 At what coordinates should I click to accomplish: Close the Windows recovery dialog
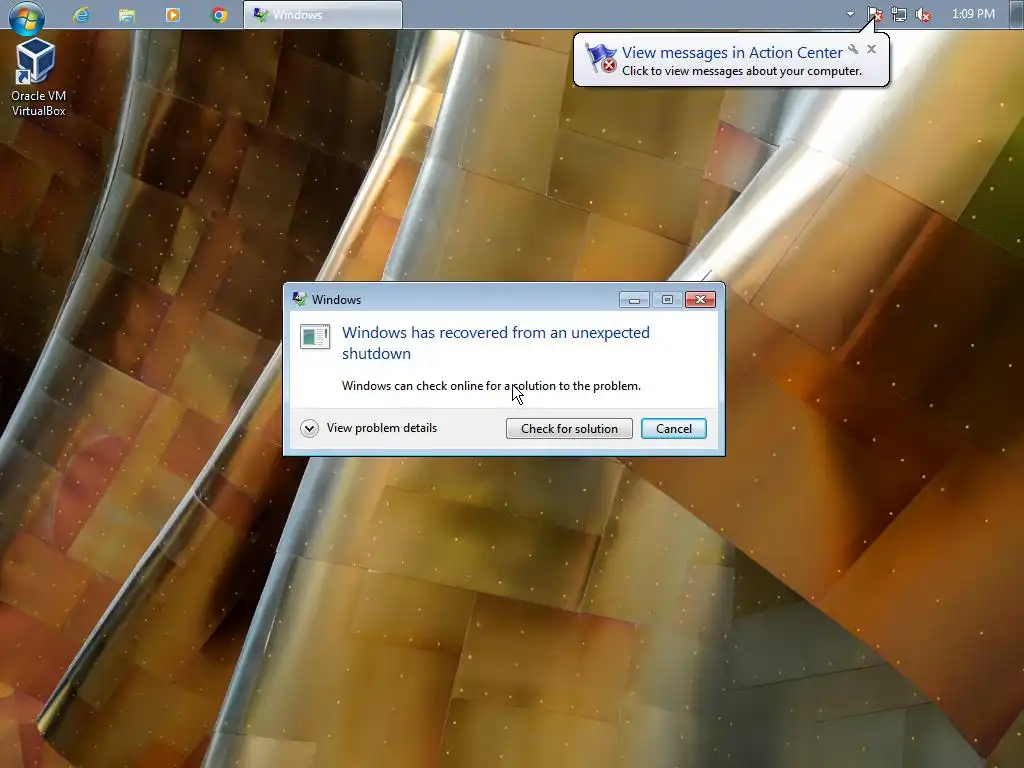pyautogui.click(x=701, y=300)
